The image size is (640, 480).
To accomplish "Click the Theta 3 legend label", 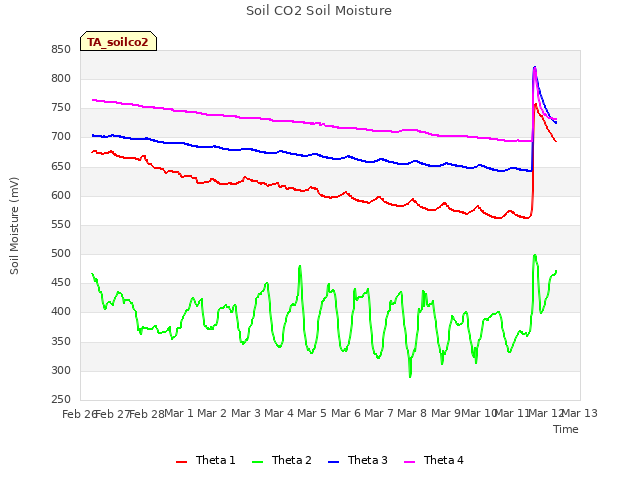I will (x=367, y=460).
